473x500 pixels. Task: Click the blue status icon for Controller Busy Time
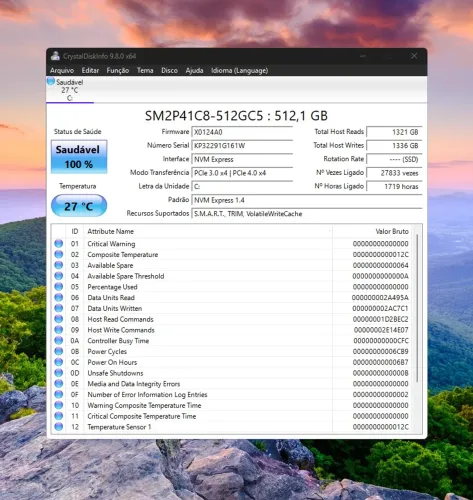59,341
